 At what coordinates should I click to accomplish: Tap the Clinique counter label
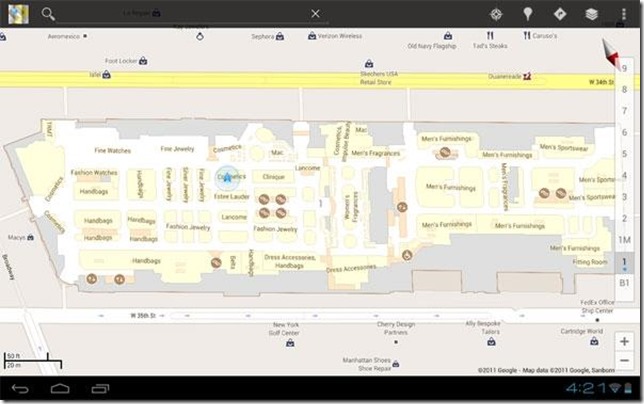[274, 177]
